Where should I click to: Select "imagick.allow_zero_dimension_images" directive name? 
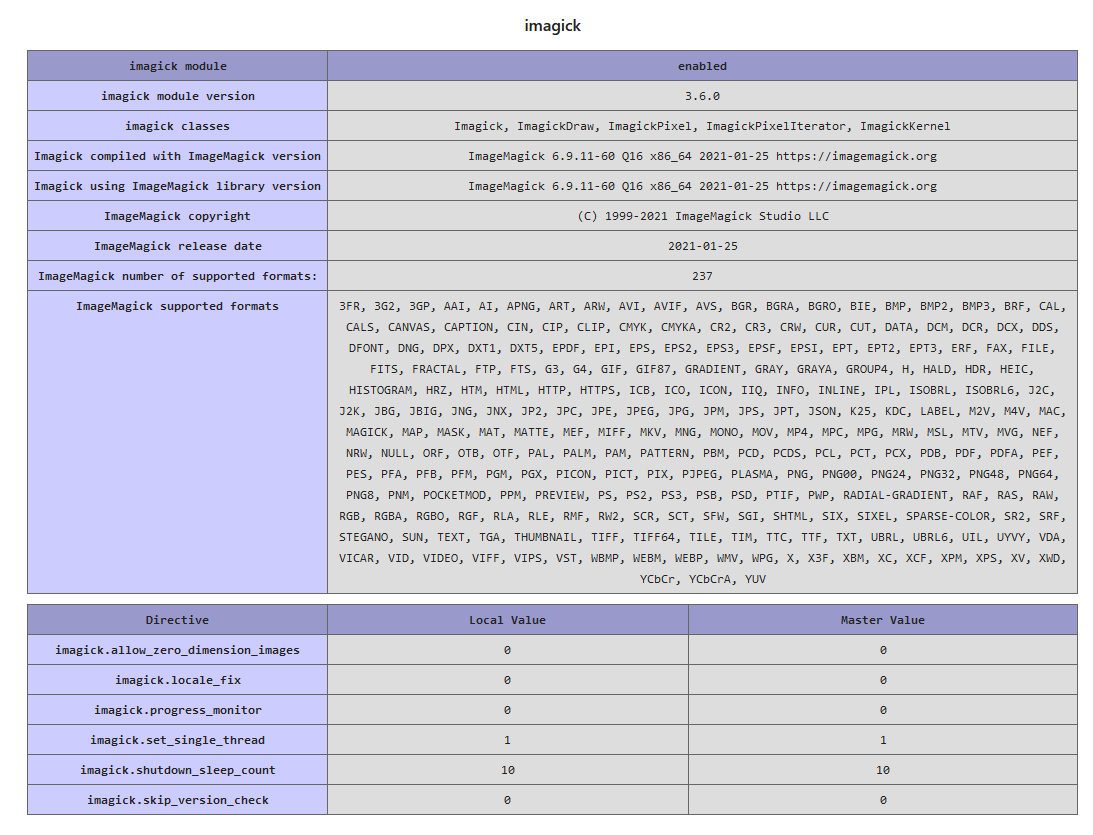(x=177, y=650)
